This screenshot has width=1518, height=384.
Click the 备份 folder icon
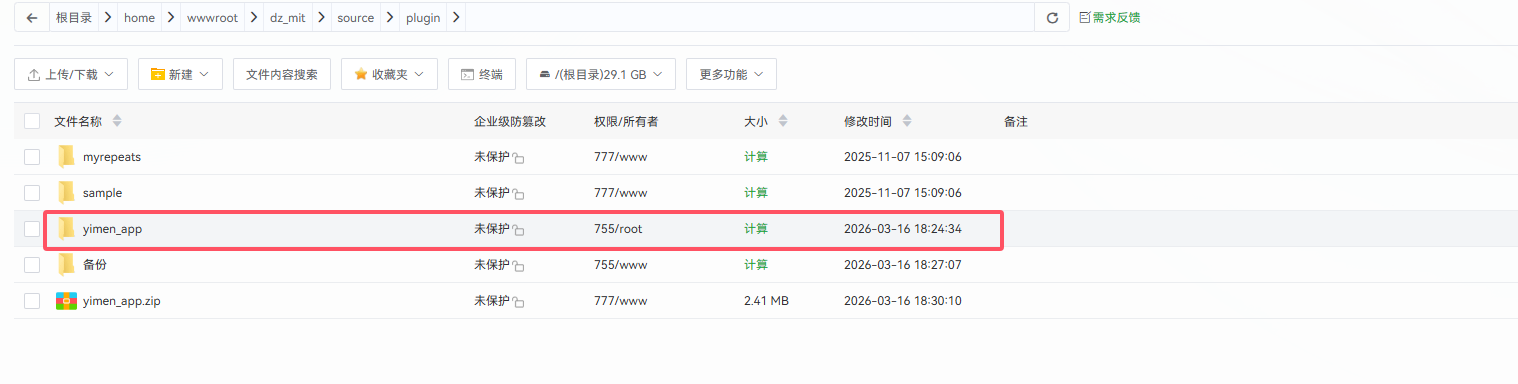pos(66,265)
